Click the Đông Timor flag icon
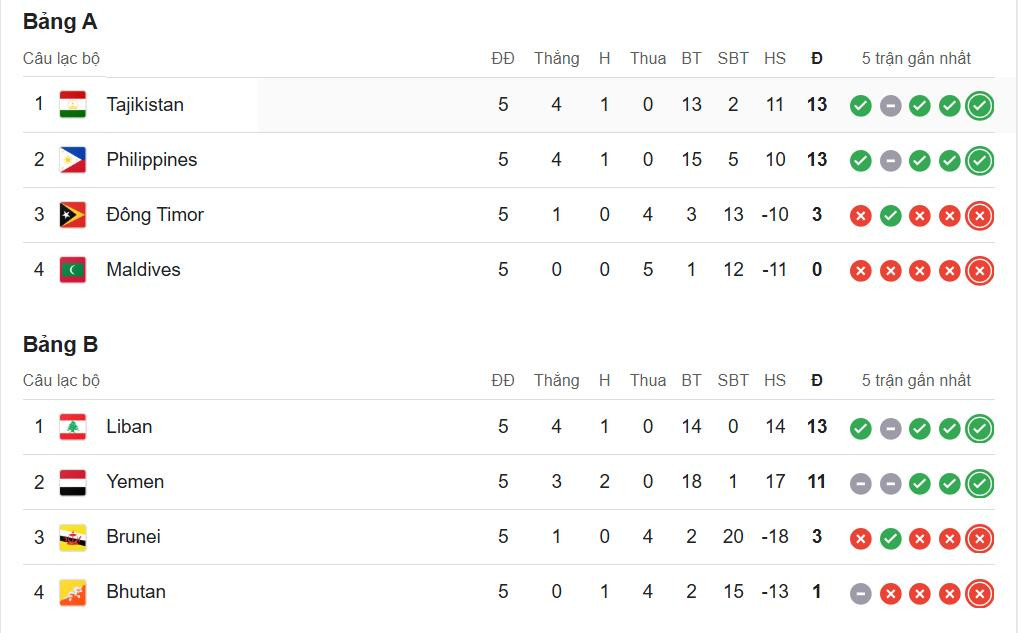The image size is (1018, 633). point(72,215)
